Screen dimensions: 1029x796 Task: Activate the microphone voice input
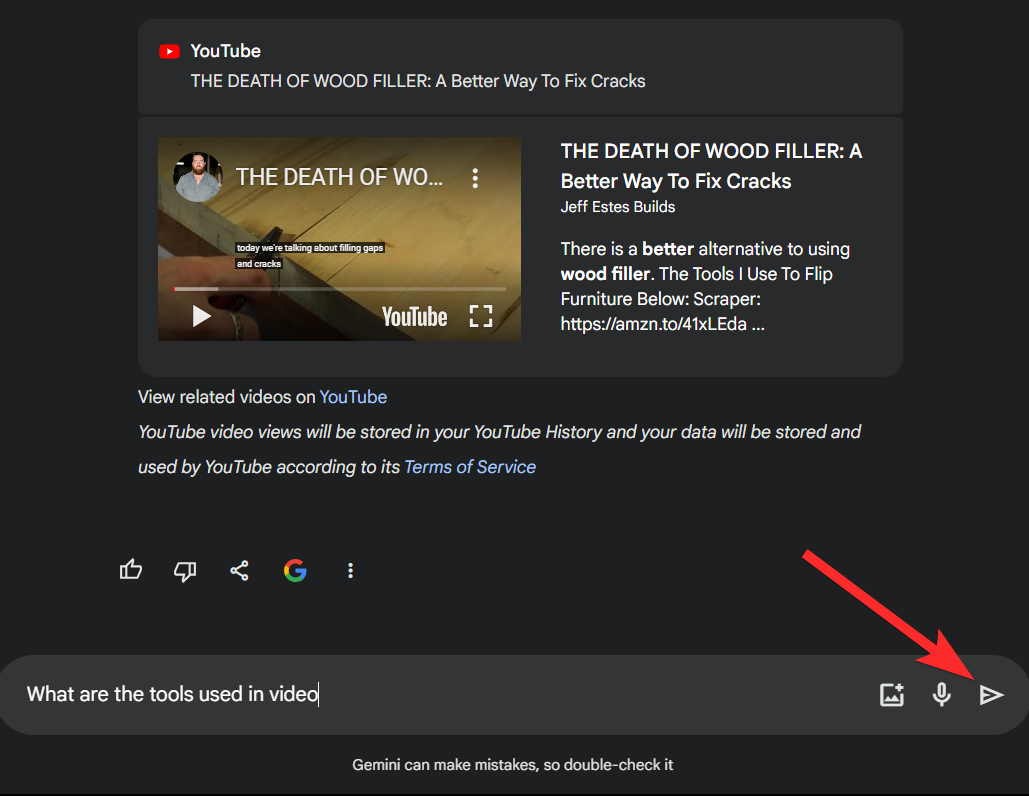[x=941, y=695]
